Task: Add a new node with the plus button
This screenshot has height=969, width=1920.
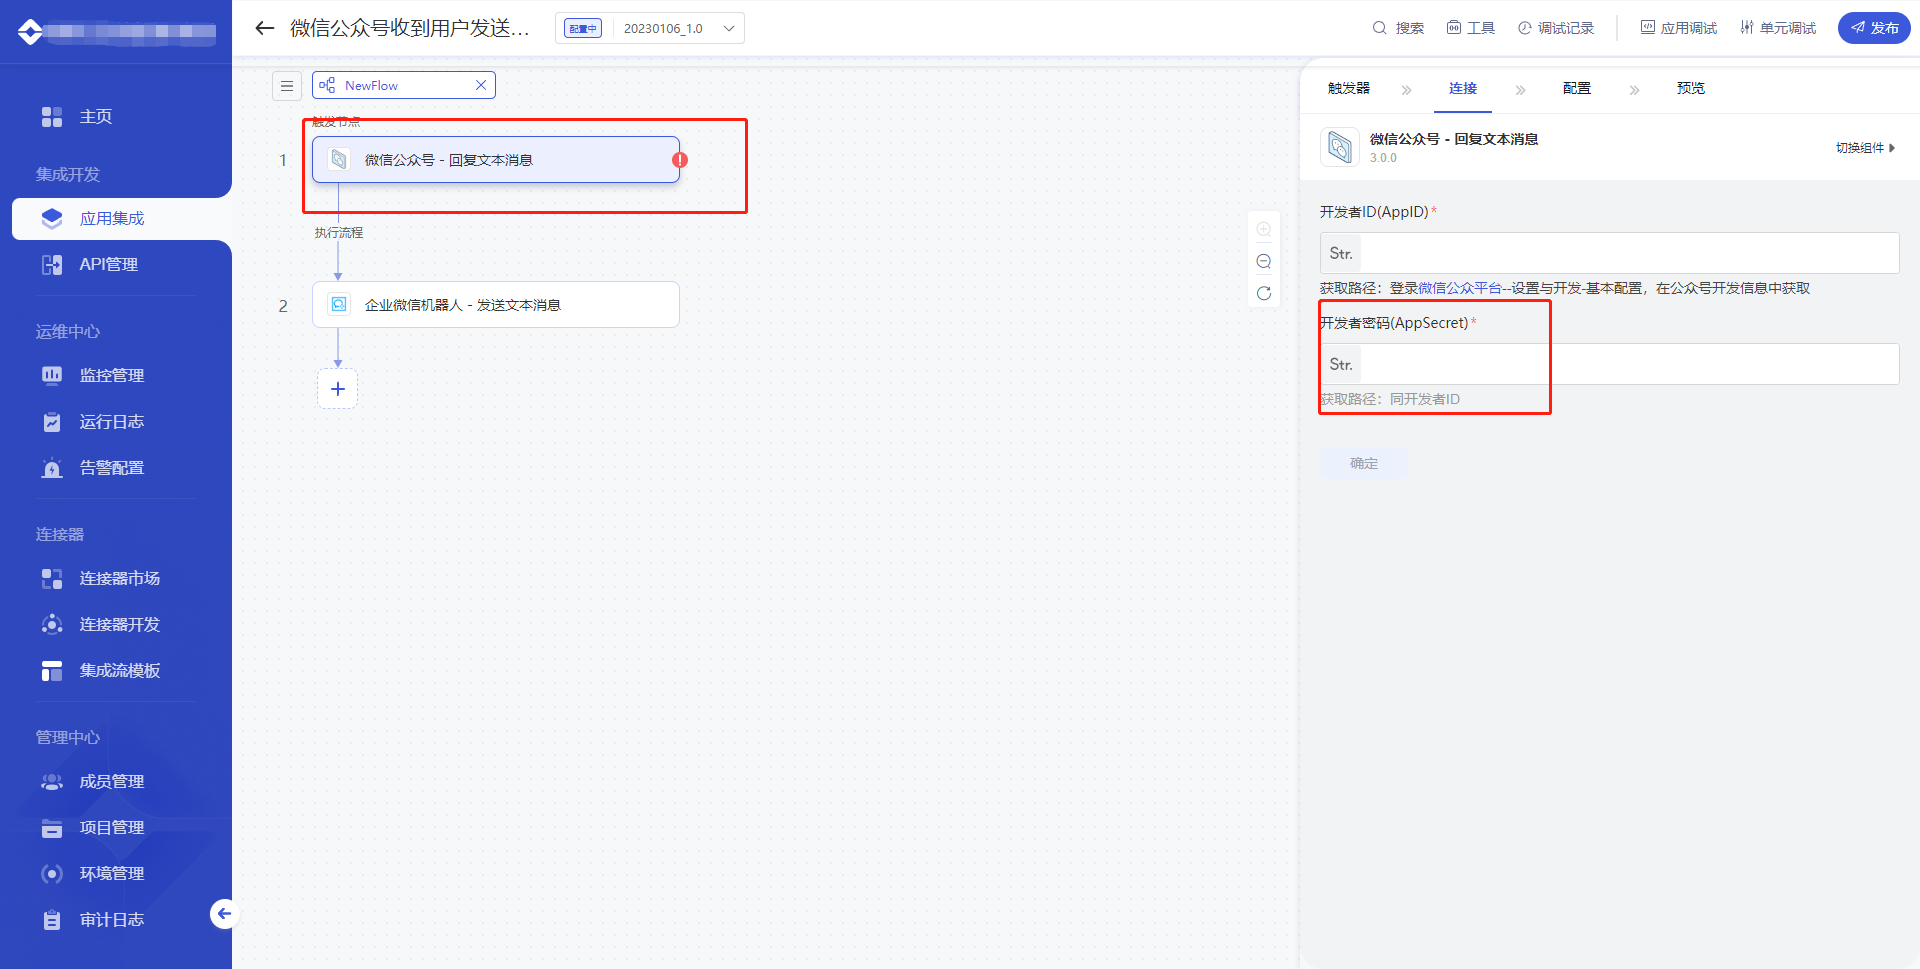Action: (x=338, y=389)
